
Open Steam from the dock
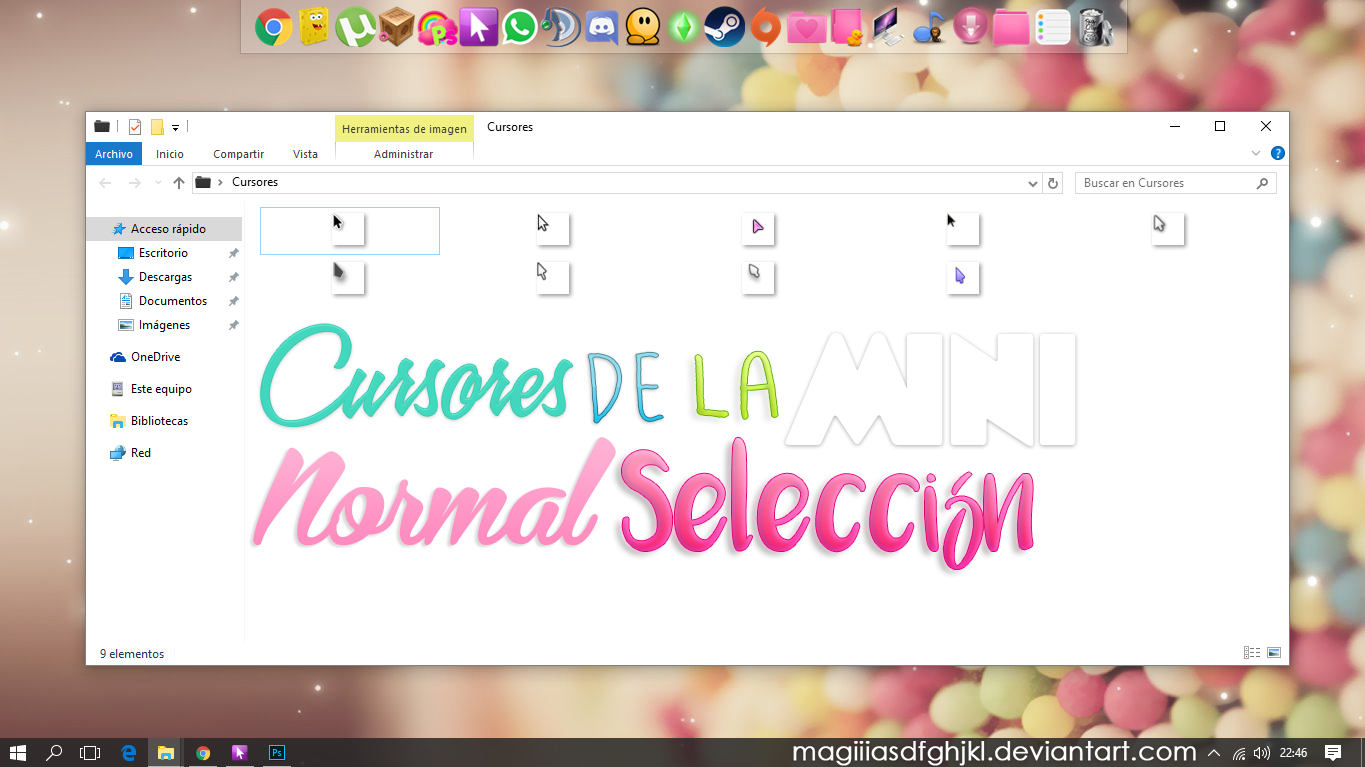pyautogui.click(x=724, y=26)
